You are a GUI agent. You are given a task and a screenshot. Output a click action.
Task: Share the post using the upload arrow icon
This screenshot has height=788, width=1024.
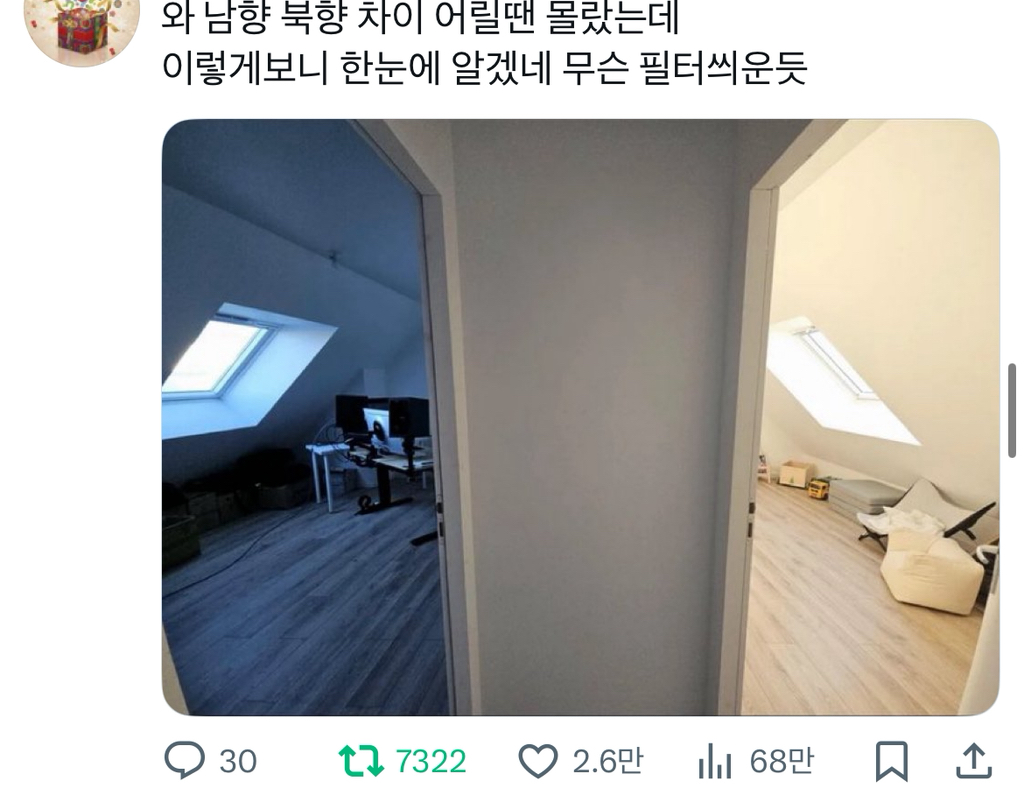point(974,761)
